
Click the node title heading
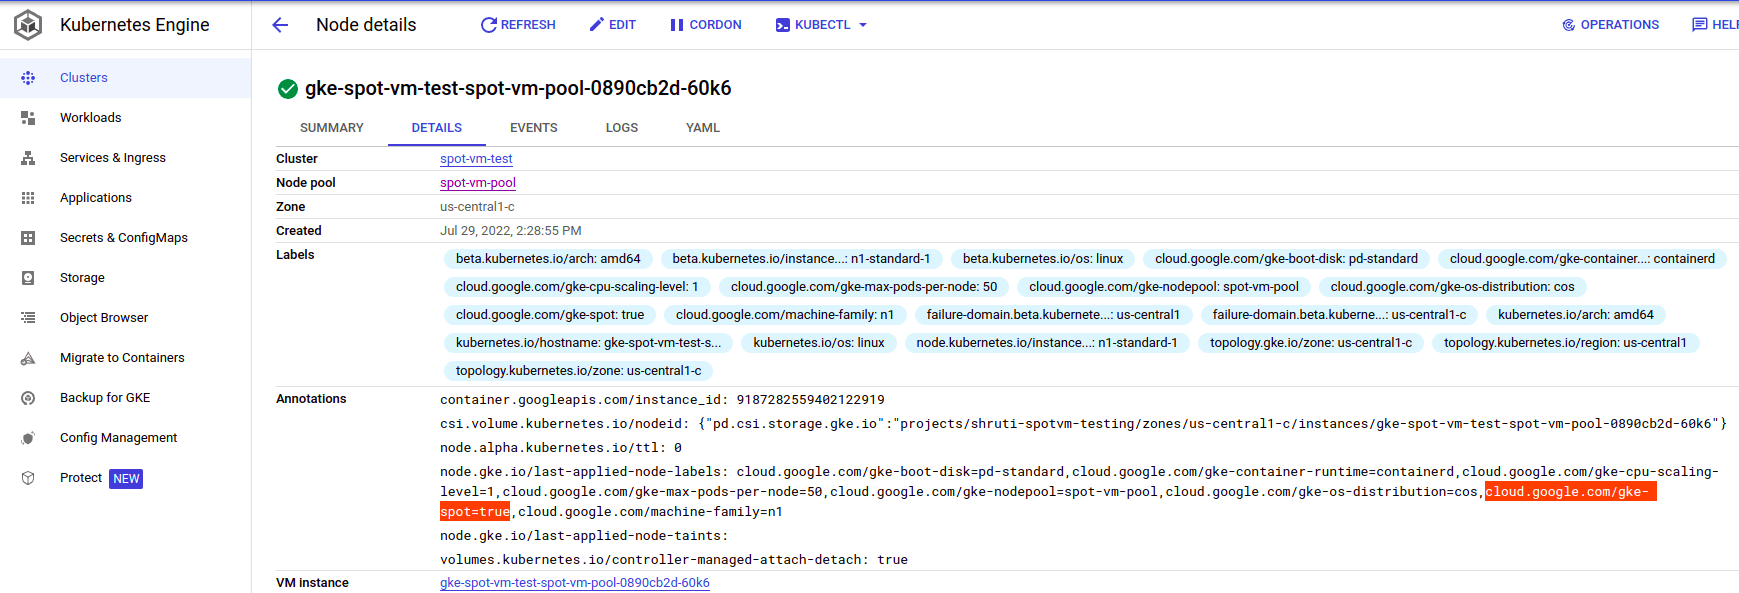(x=518, y=88)
